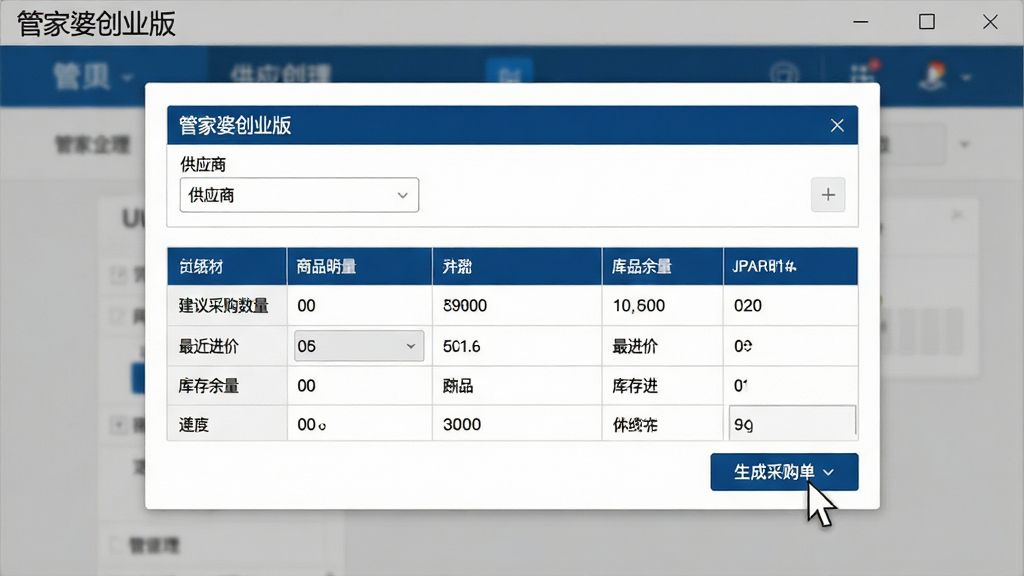This screenshot has width=1024, height=576.
Task: Open the 06 dropdown in 最近进价 row
Action: 359,346
